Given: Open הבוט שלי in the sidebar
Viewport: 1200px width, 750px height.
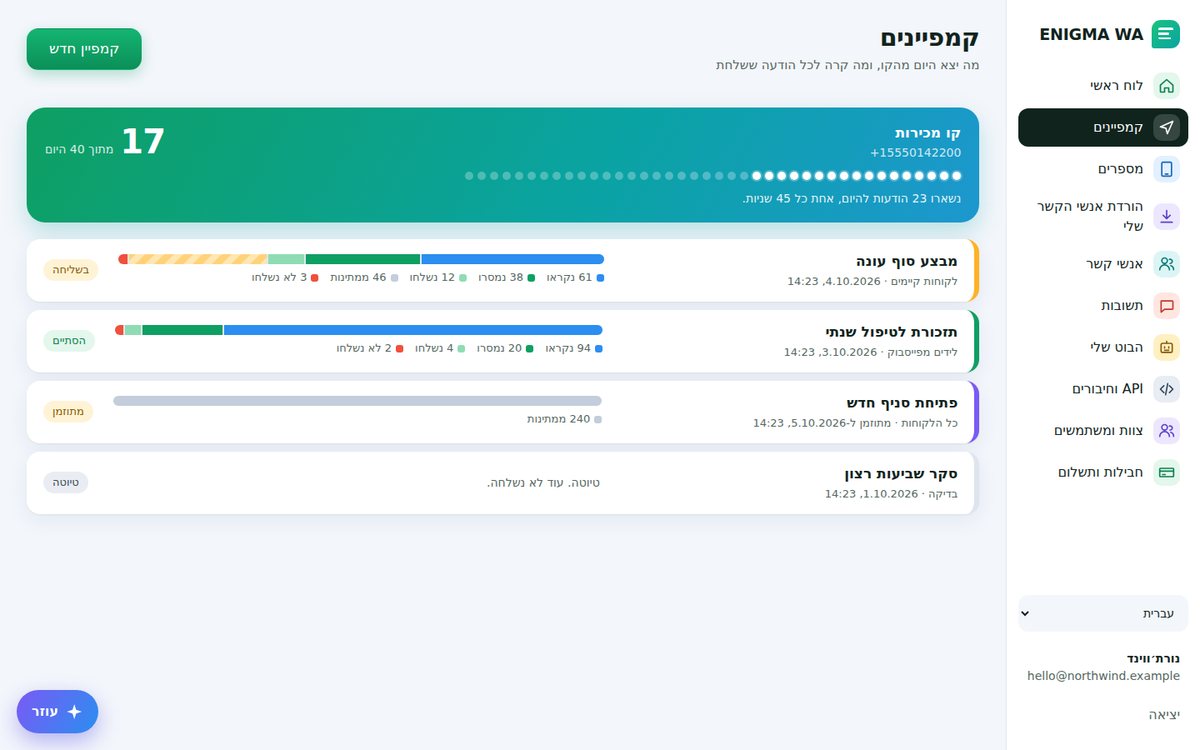Looking at the screenshot, I should point(1103,347).
